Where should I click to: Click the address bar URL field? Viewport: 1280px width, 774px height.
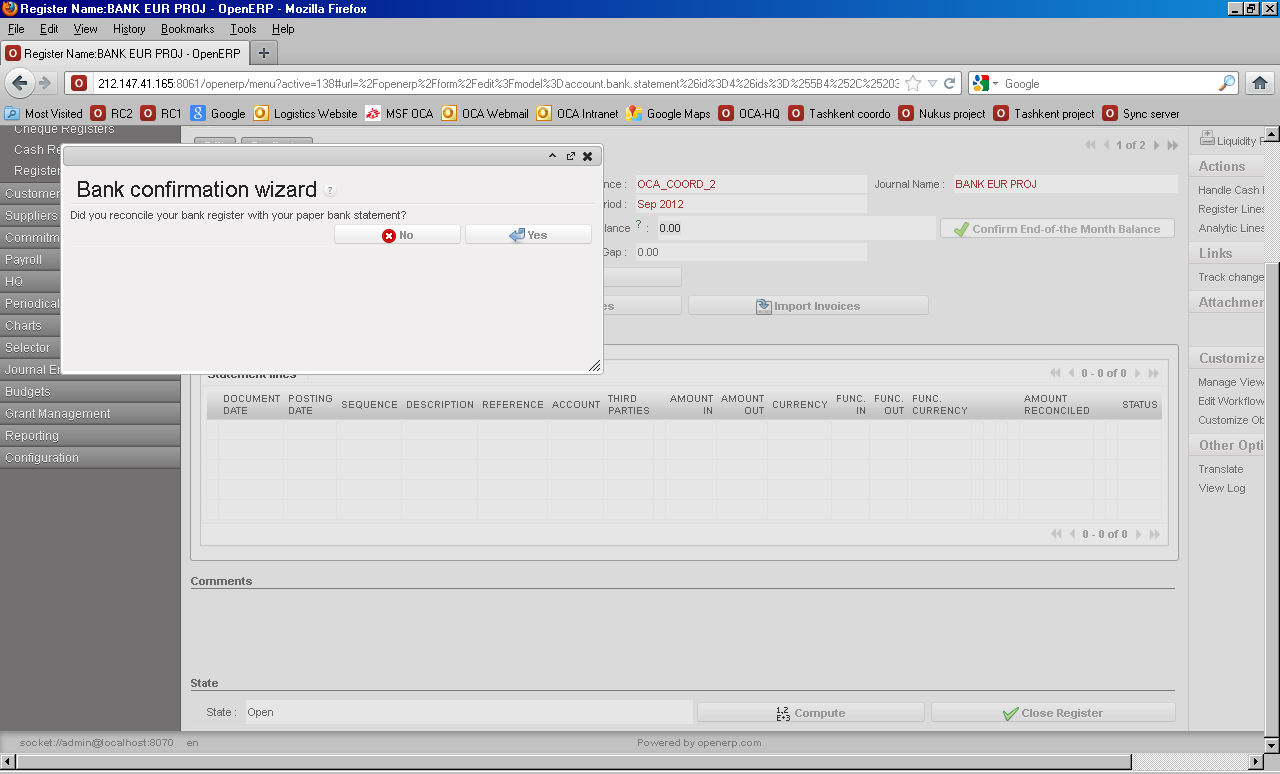point(498,84)
